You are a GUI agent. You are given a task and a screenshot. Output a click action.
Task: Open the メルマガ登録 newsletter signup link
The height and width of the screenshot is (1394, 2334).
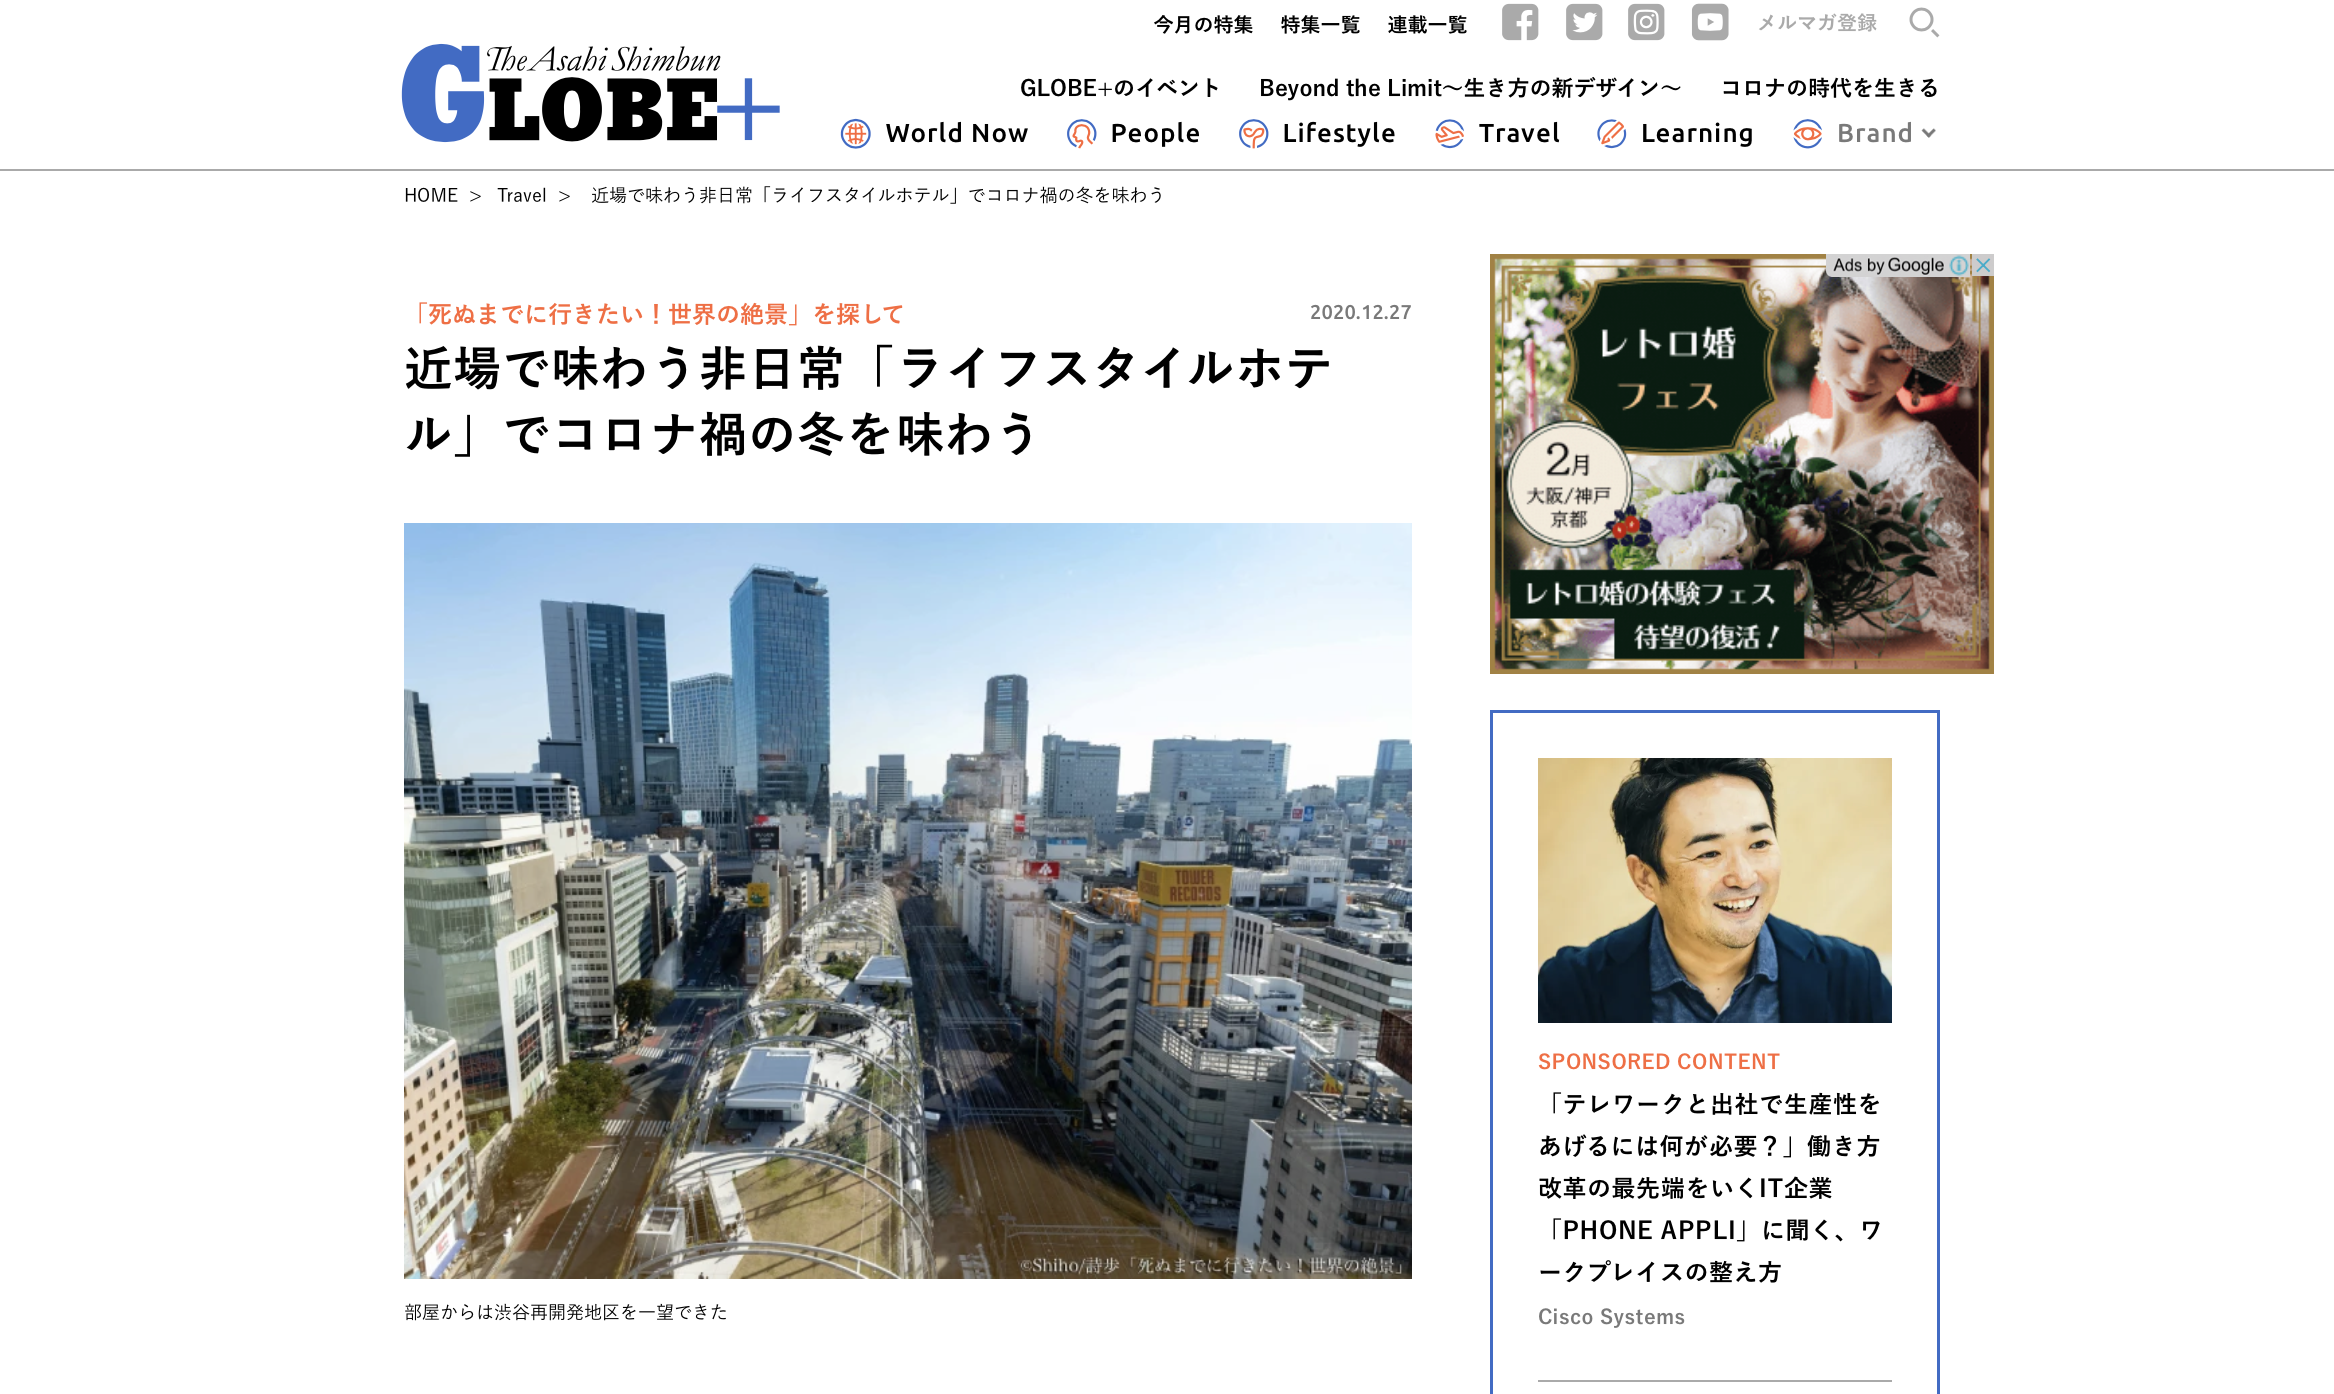pos(1817,23)
